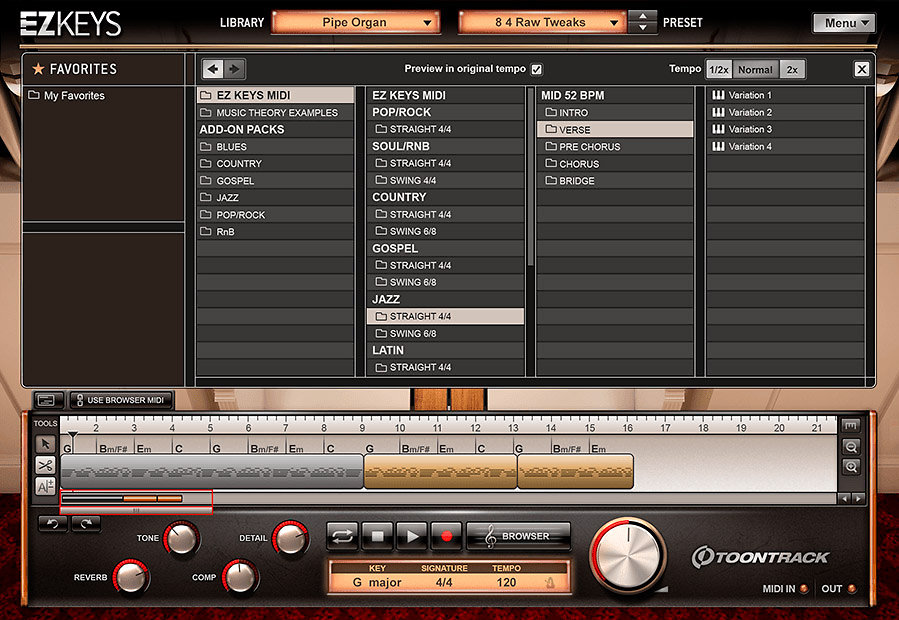Step through presets with arrow stepper

[643, 22]
